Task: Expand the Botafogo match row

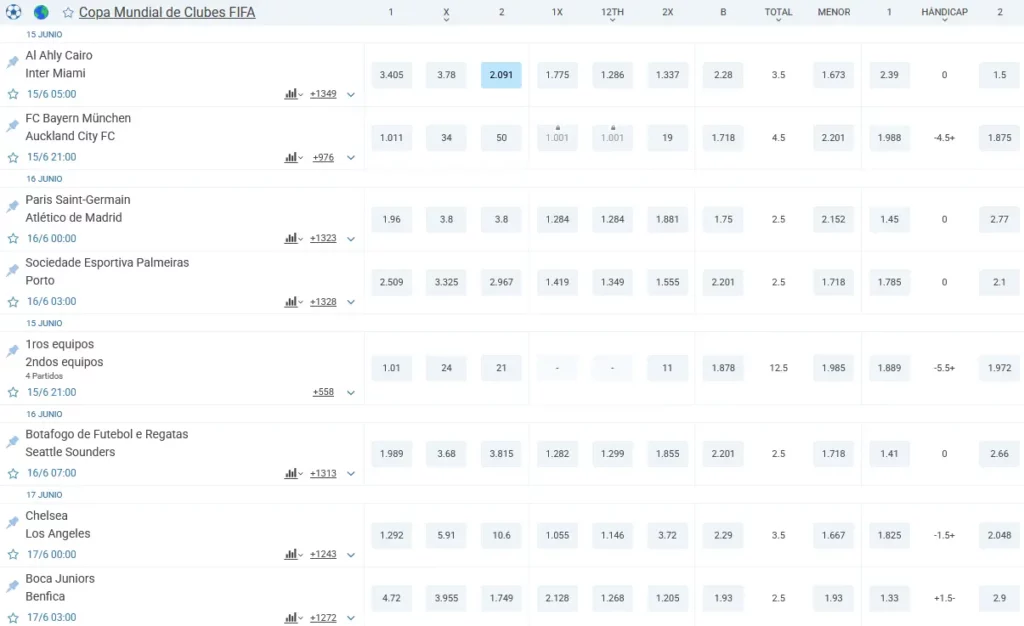Action: [x=351, y=474]
